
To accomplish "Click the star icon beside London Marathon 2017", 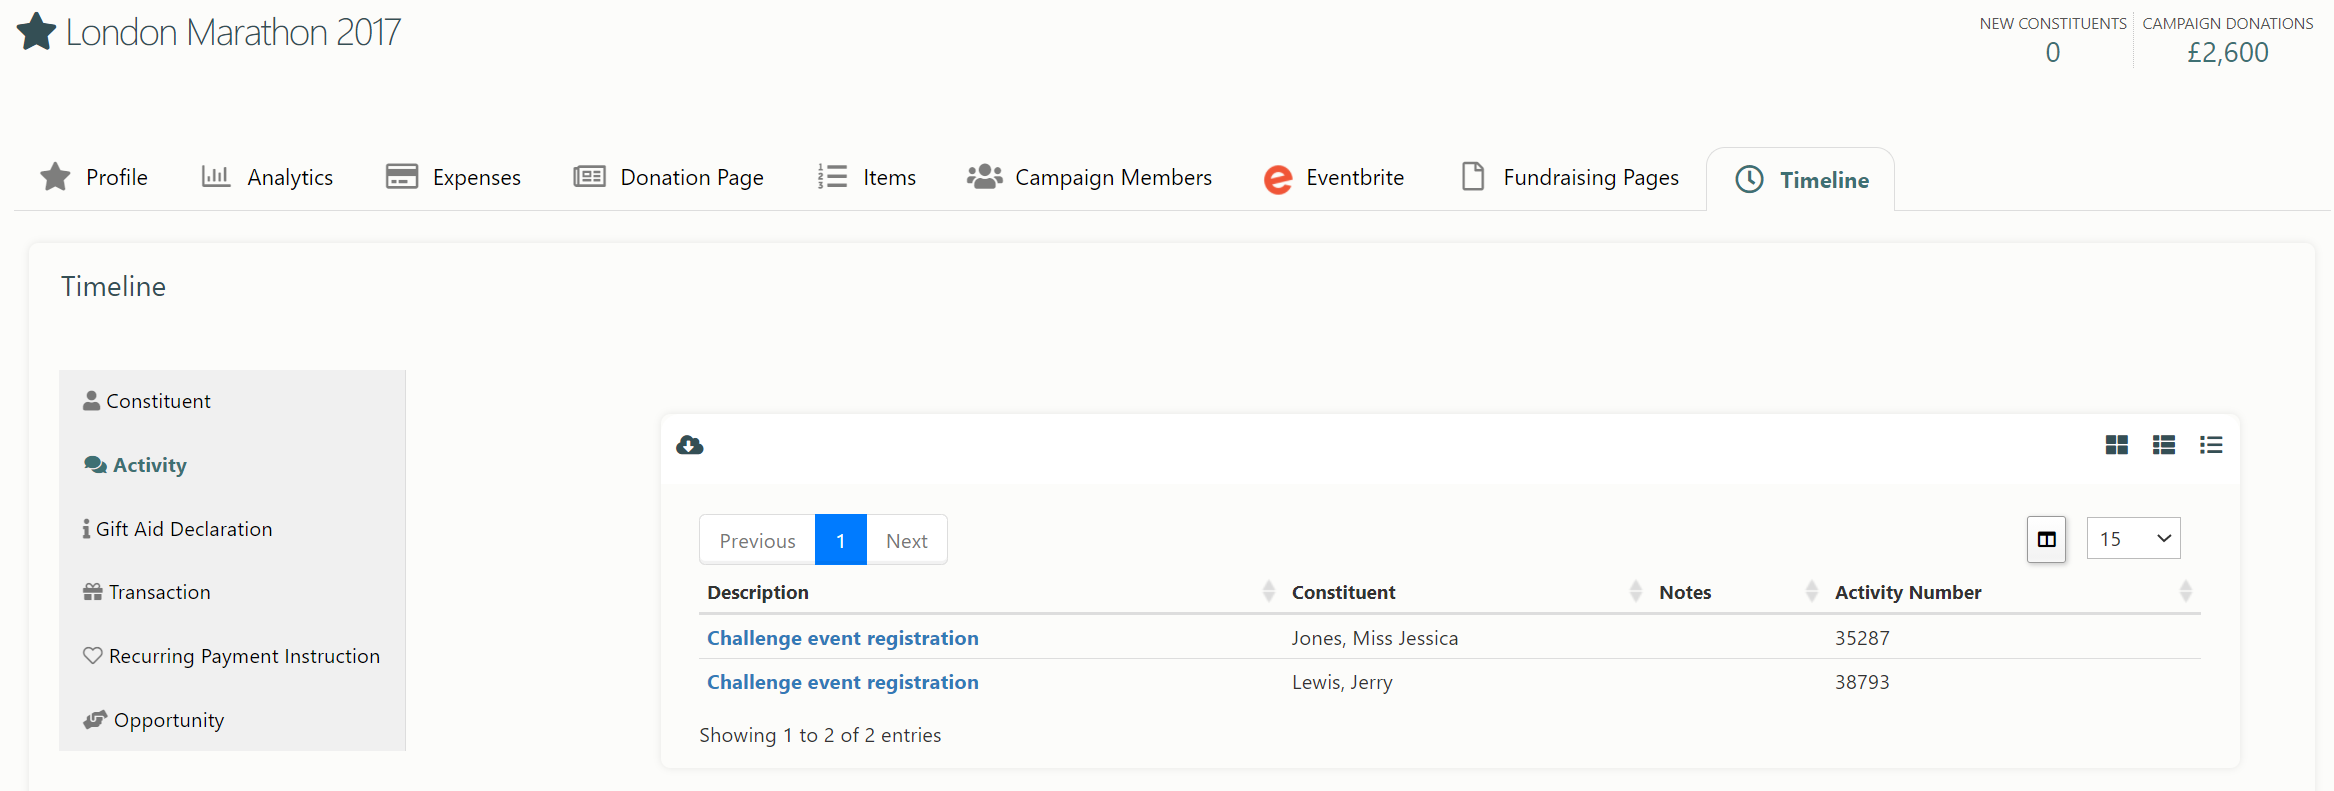I will coord(36,31).
